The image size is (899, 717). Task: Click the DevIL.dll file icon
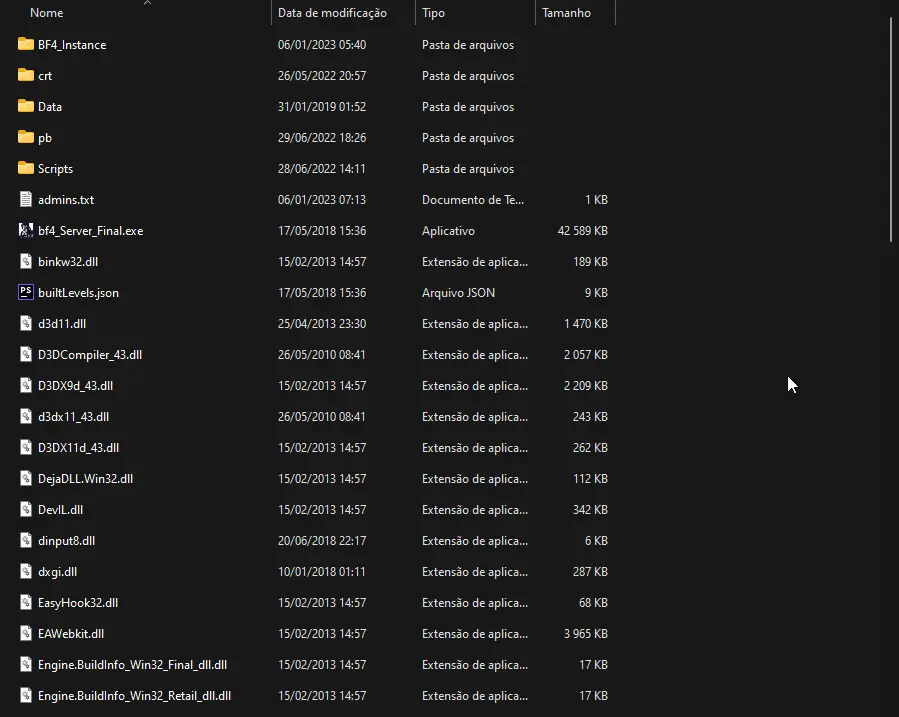click(26, 509)
